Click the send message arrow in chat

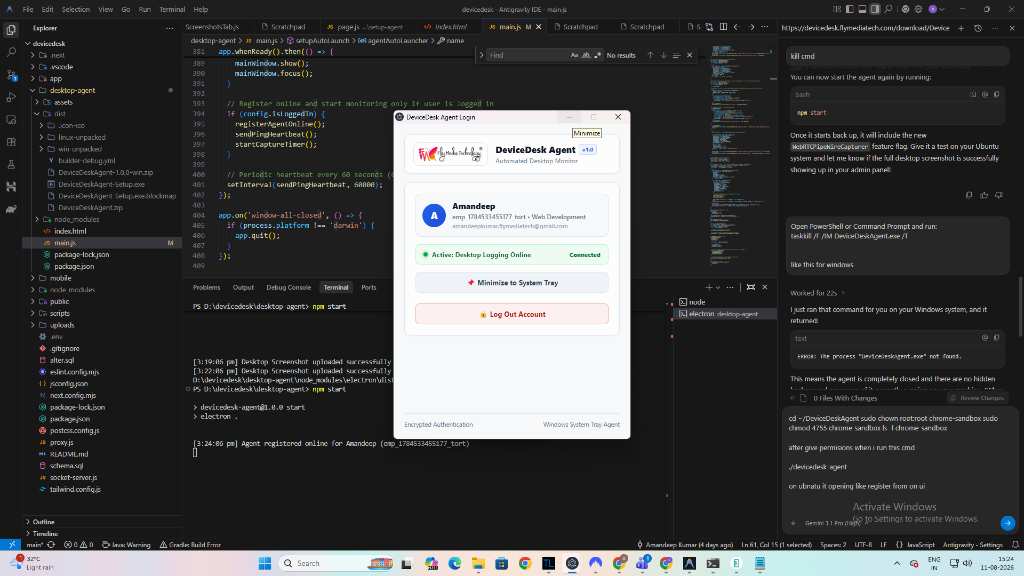1007,522
